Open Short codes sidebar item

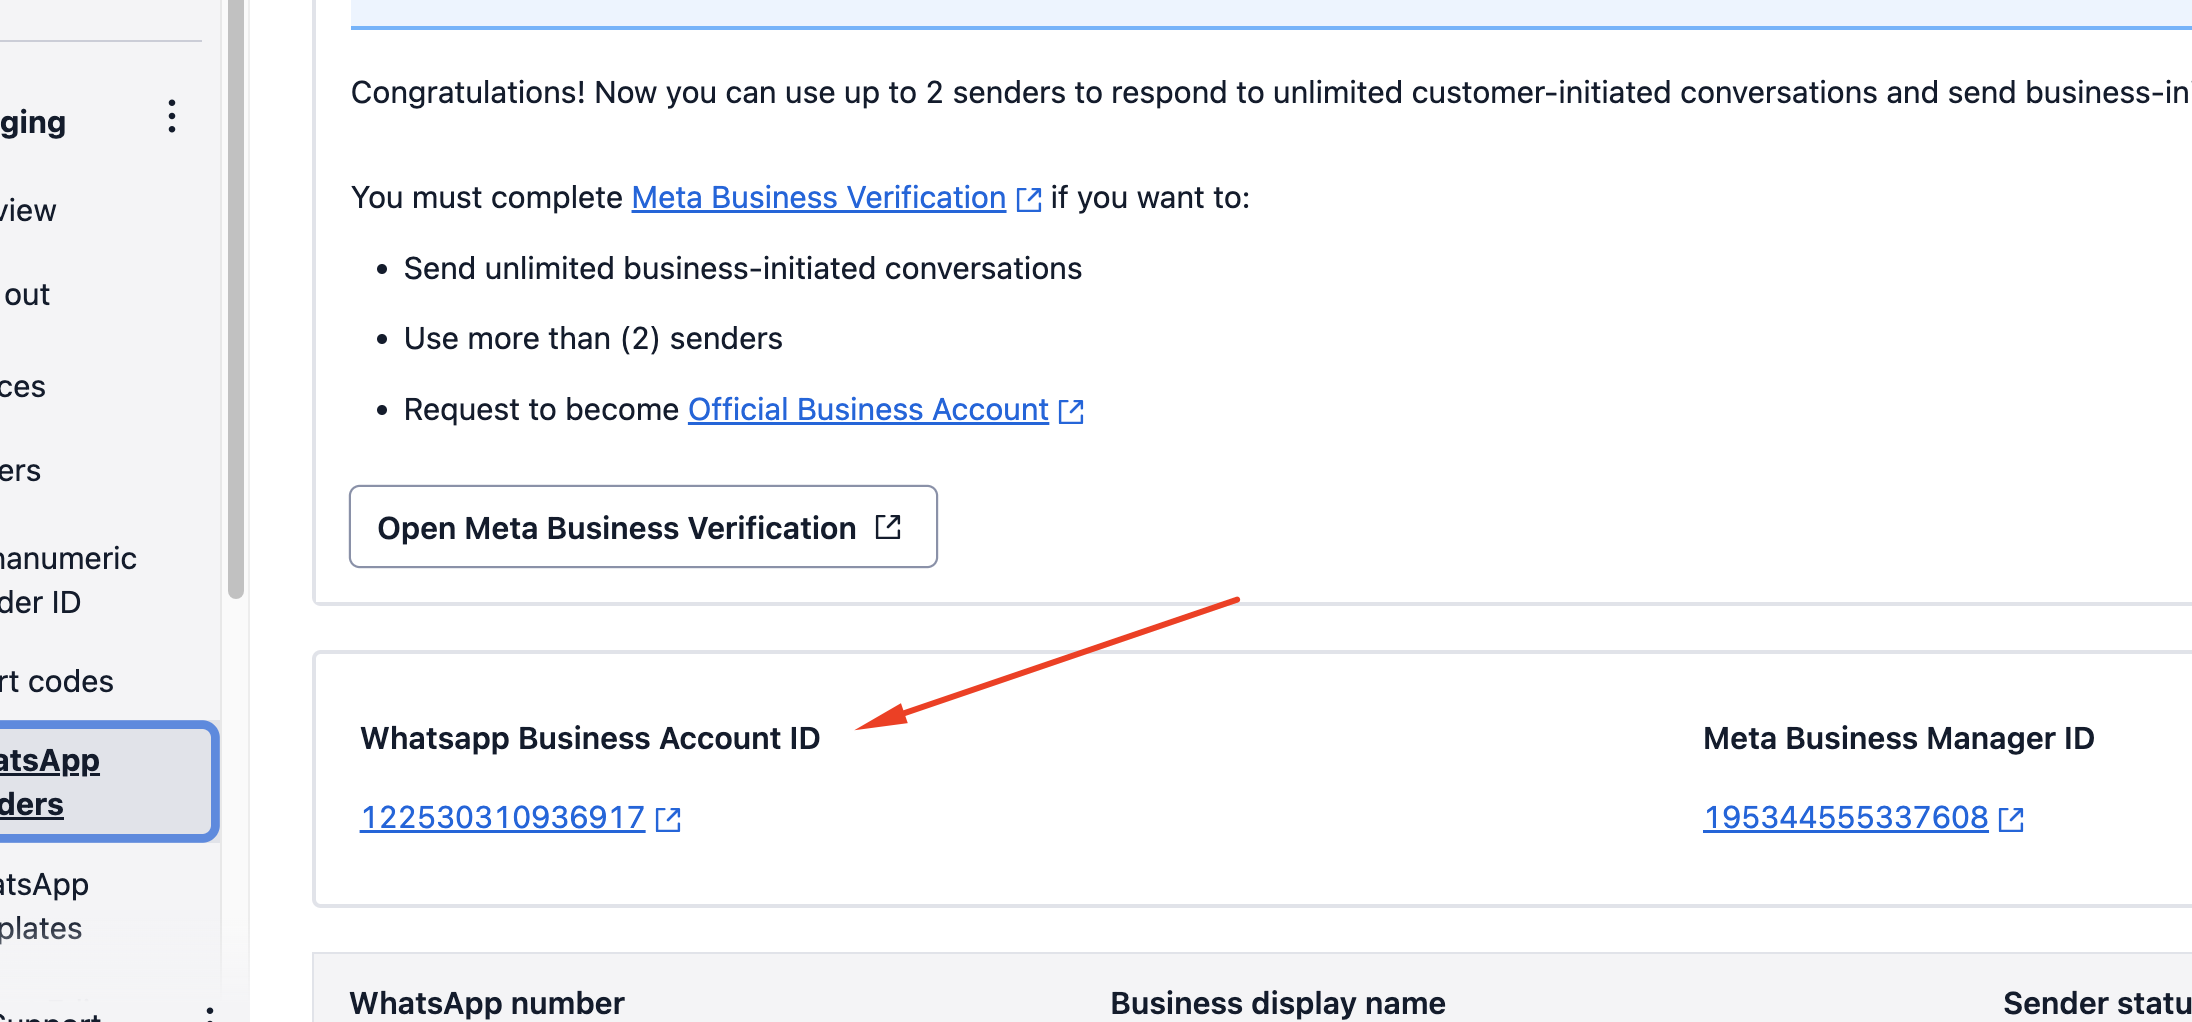click(x=57, y=681)
